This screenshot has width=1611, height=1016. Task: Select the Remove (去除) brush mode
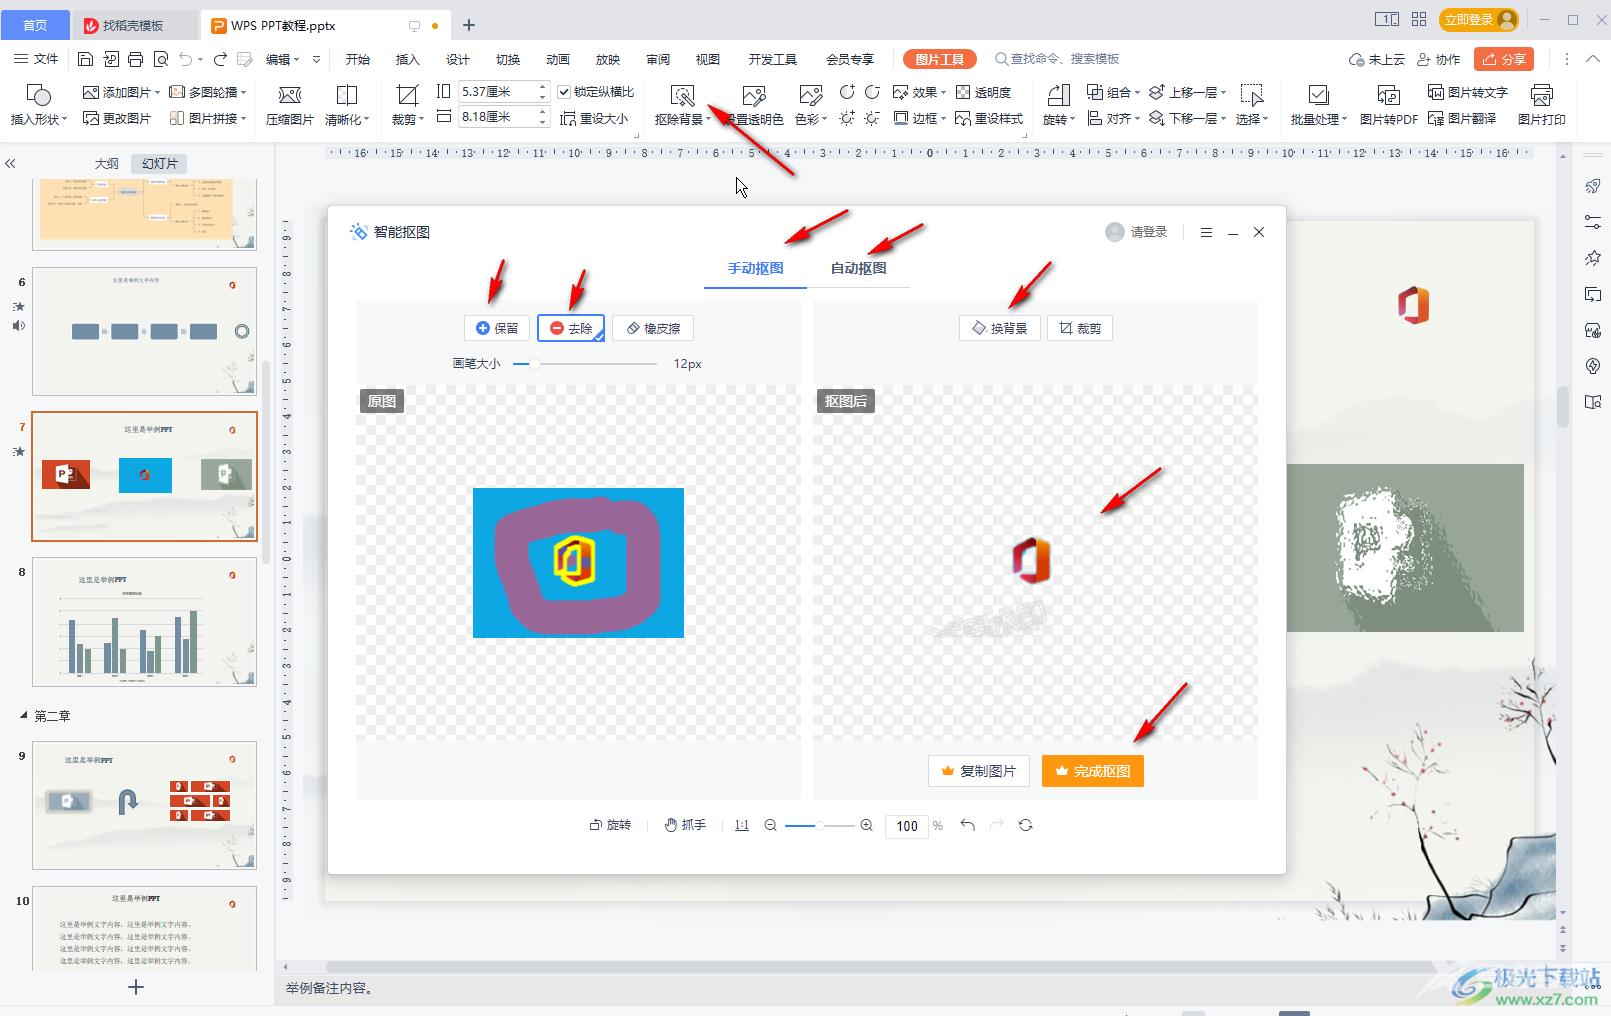tap(571, 328)
